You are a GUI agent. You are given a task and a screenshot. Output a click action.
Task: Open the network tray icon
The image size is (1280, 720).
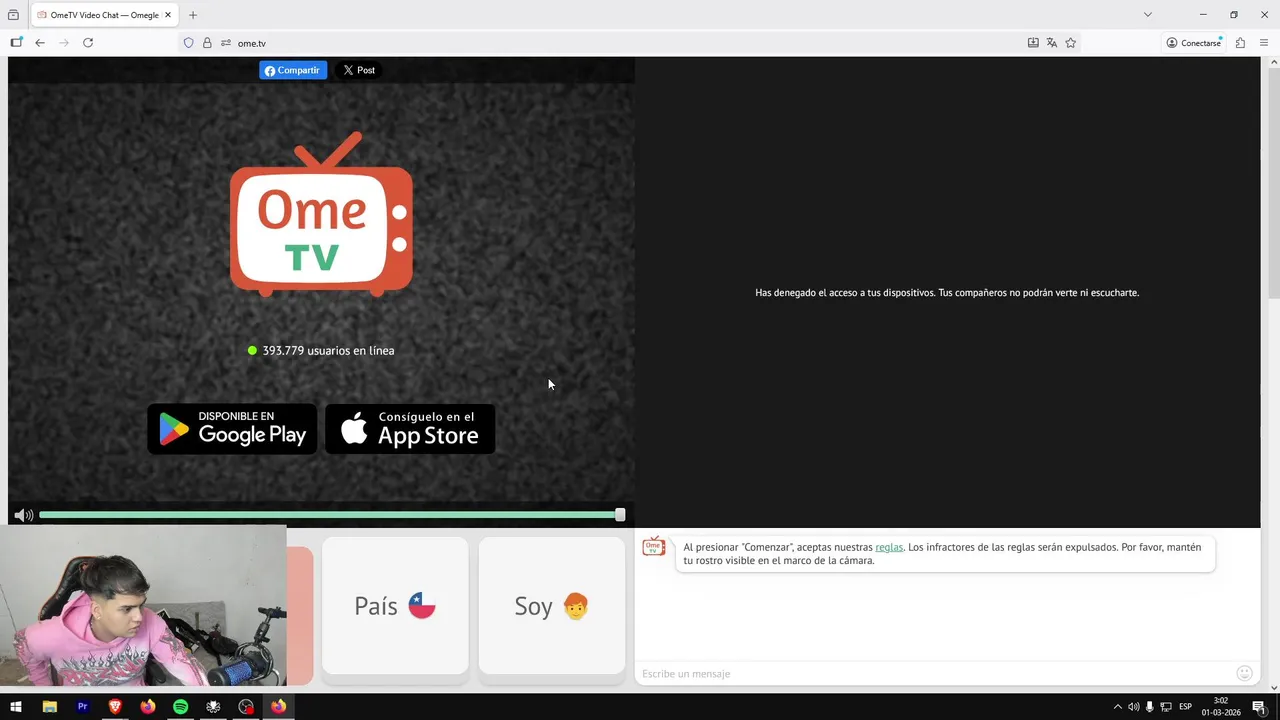1166,707
